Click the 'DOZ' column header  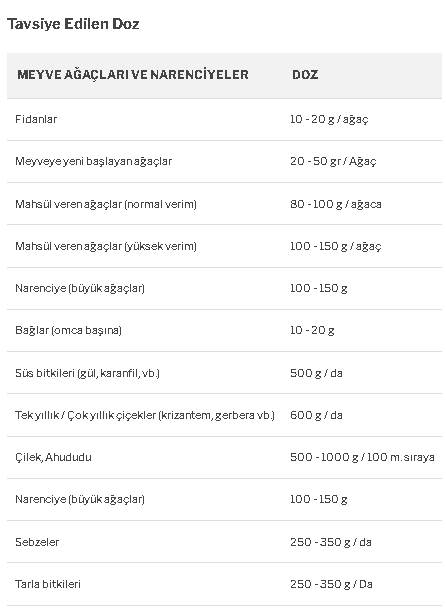click(x=305, y=75)
